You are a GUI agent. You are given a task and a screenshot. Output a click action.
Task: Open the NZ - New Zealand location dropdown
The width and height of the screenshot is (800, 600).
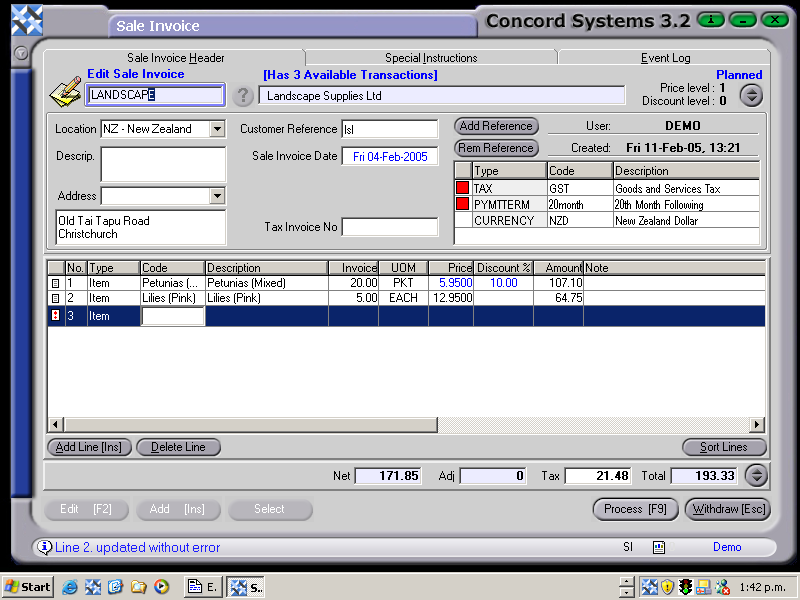click(218, 128)
